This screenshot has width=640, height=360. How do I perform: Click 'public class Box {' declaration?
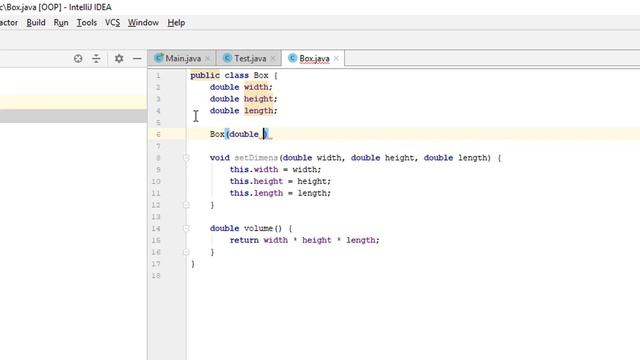234,76
